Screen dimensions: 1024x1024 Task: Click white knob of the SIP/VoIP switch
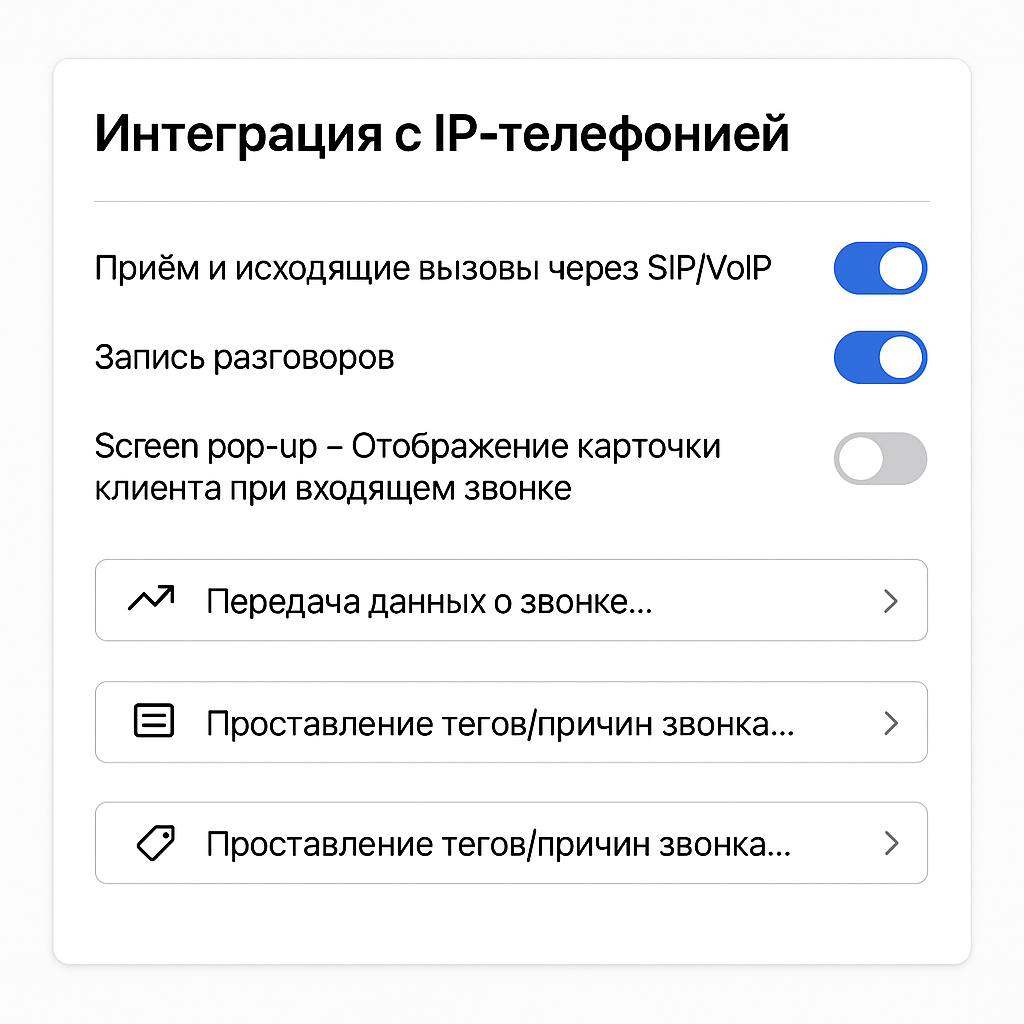(901, 268)
